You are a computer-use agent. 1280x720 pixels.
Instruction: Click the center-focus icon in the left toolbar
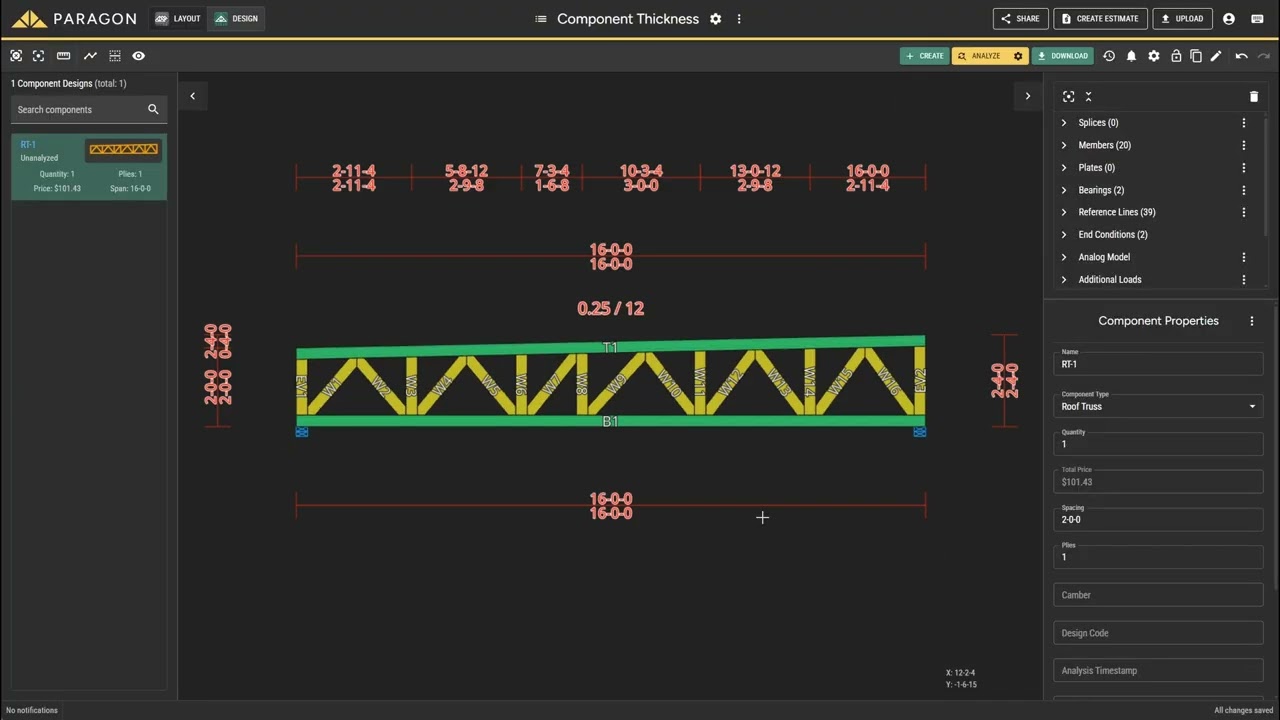tap(38, 56)
